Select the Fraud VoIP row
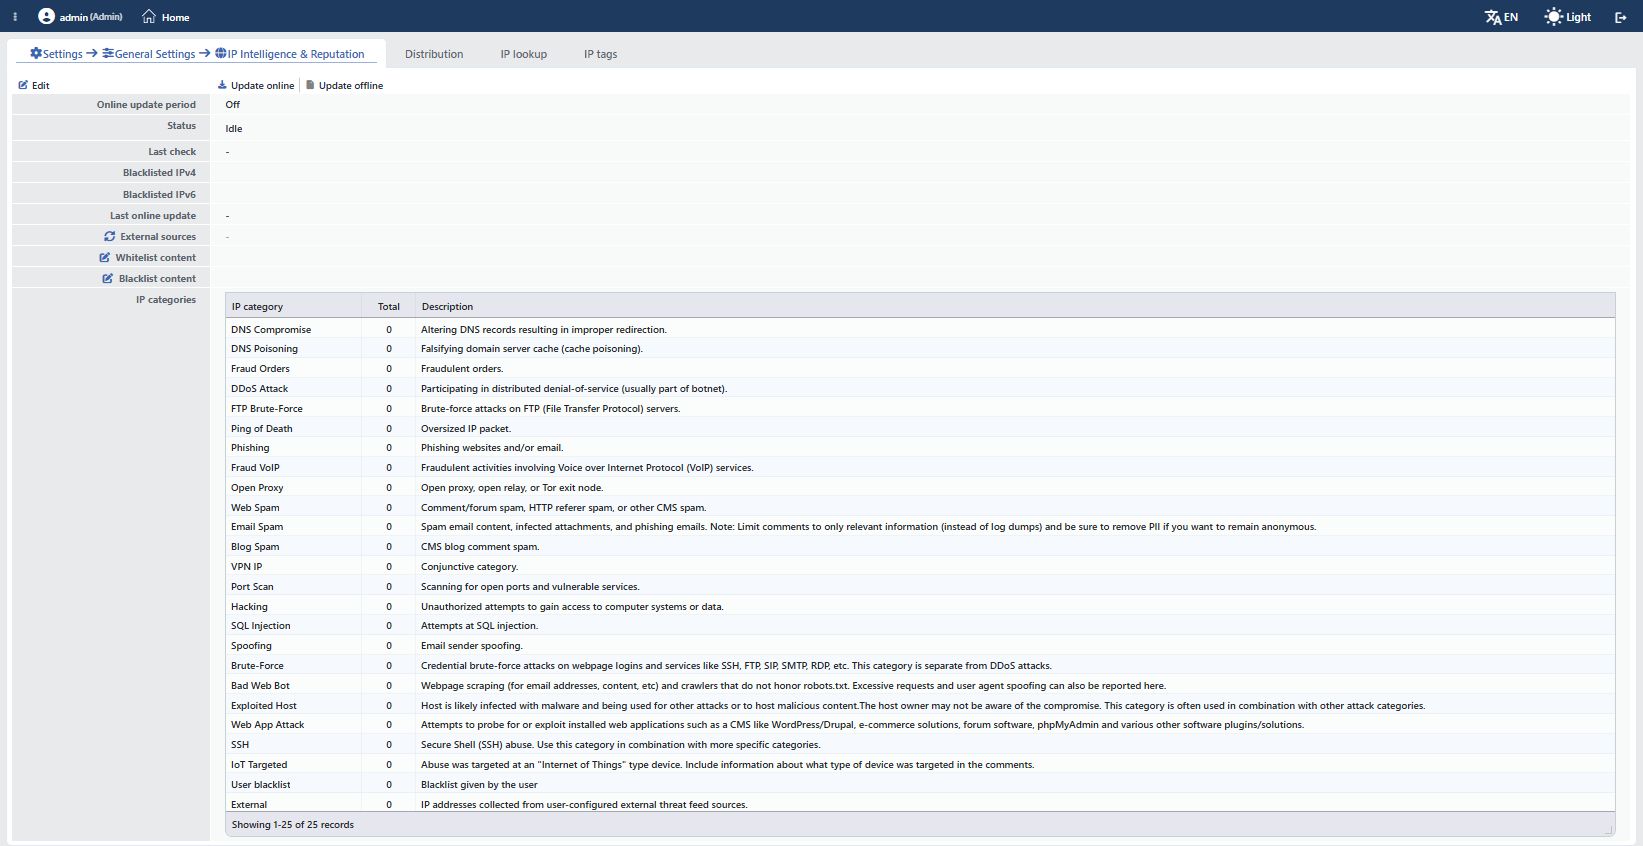This screenshot has width=1643, height=846. click(x=920, y=467)
